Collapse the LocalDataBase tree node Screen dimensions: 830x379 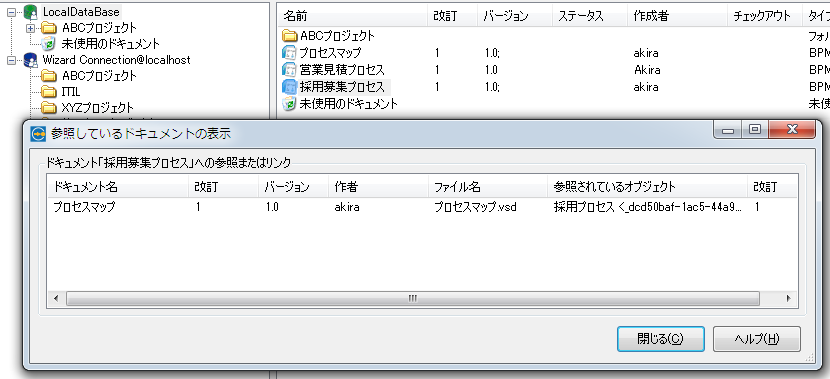[12, 12]
